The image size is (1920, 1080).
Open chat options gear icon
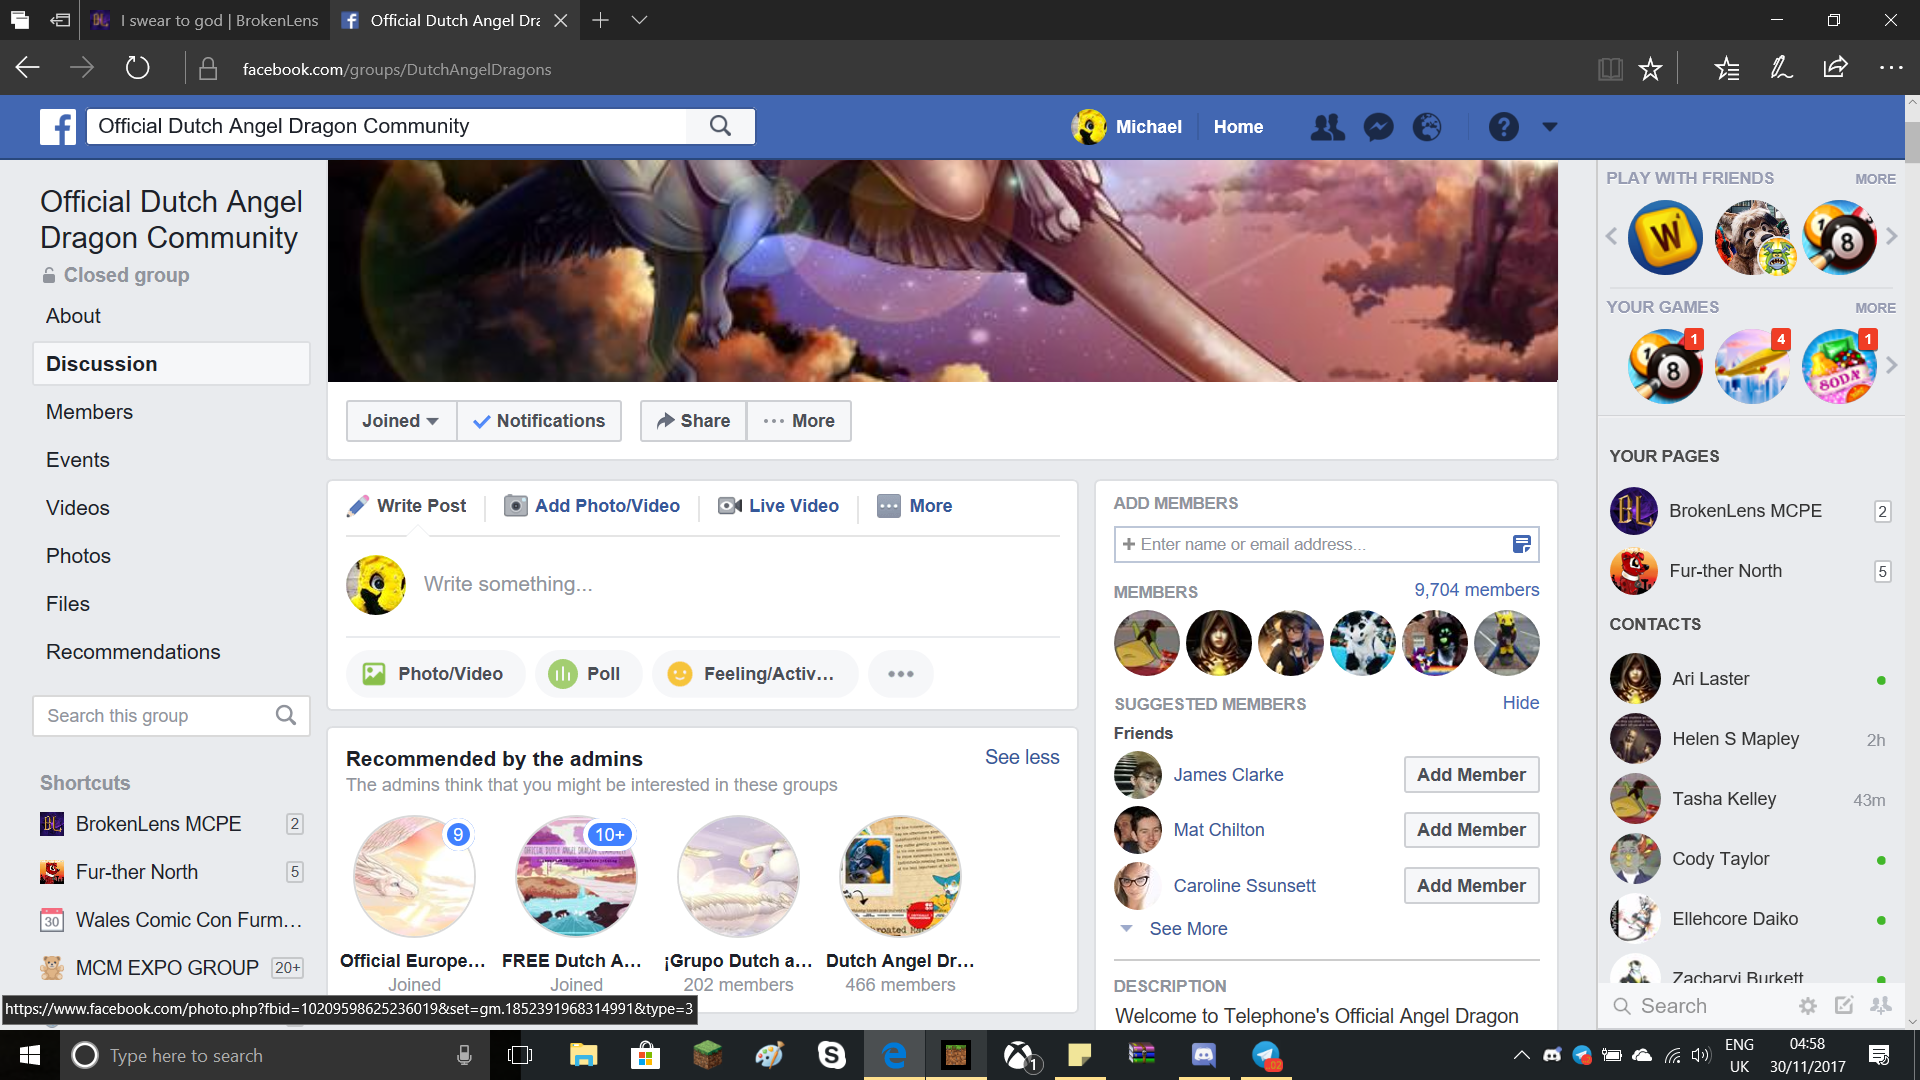(x=1808, y=1006)
